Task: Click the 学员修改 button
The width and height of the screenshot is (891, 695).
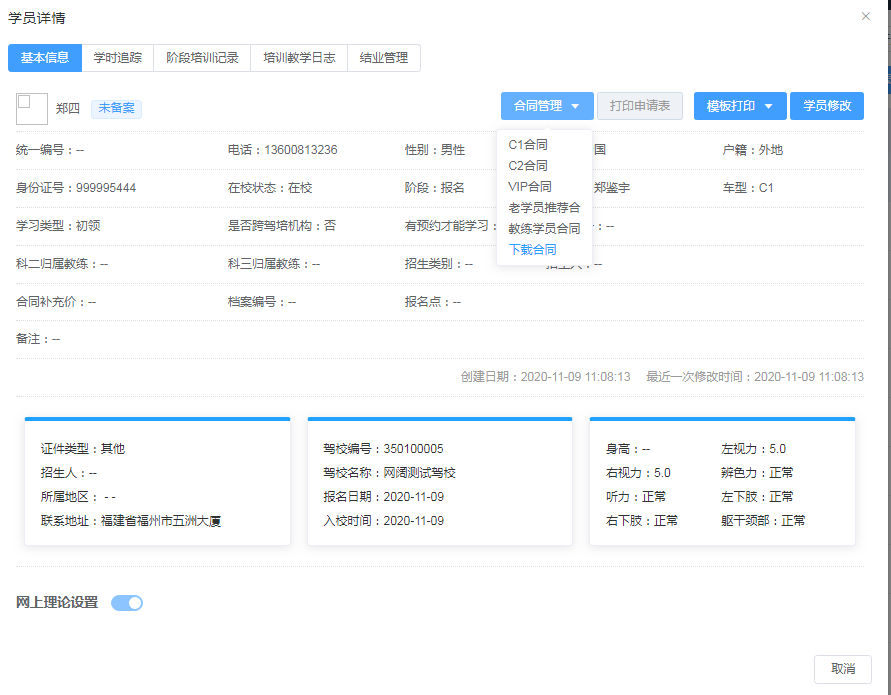Action: tap(827, 105)
